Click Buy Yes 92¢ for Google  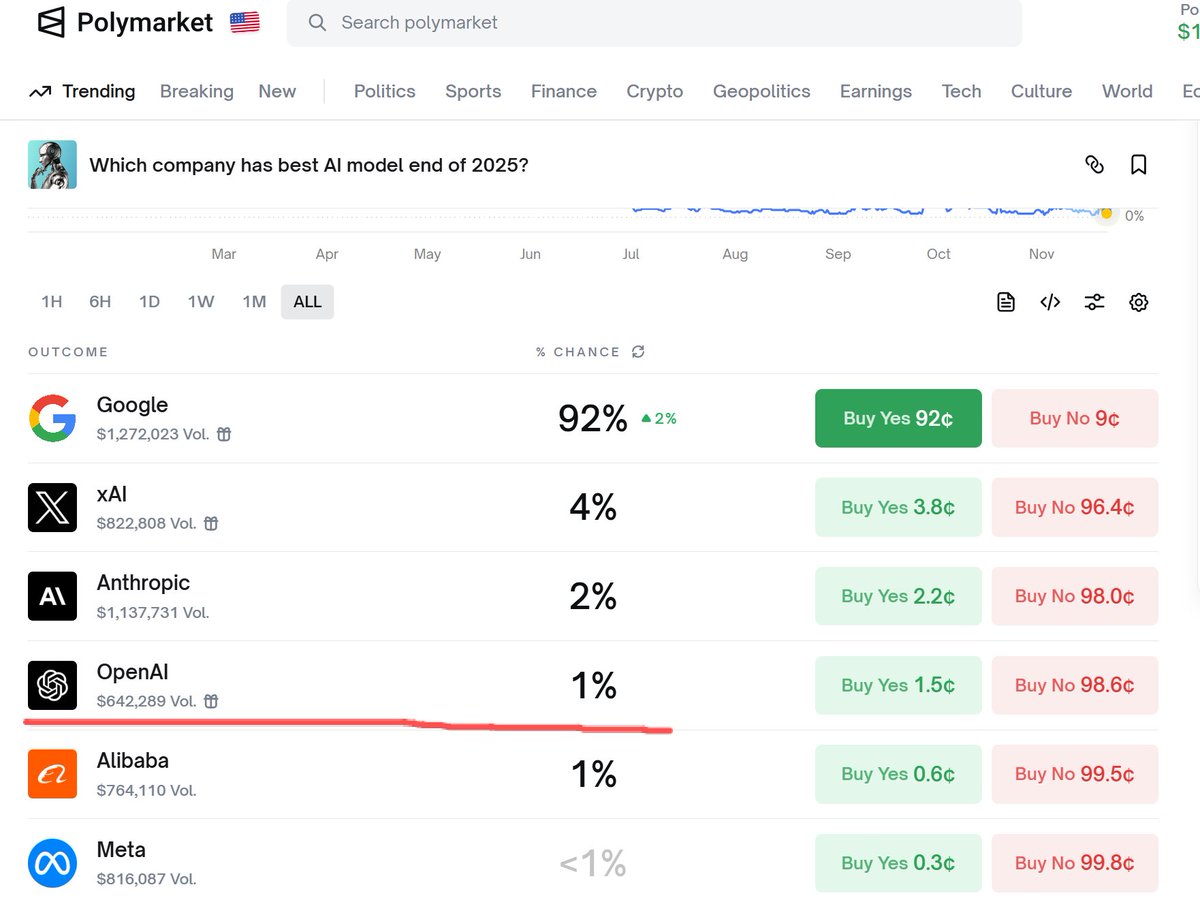(899, 418)
